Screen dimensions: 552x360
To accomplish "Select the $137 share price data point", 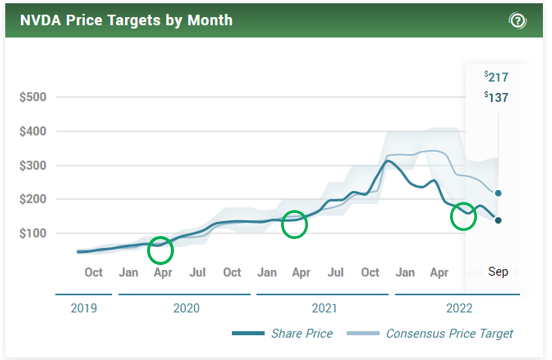I will [x=498, y=220].
